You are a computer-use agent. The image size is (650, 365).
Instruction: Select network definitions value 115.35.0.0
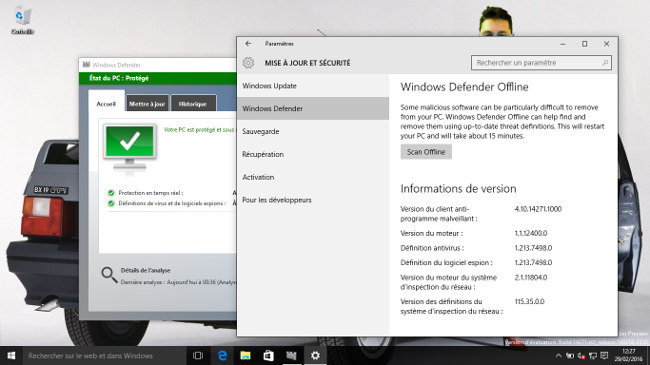[x=529, y=302]
